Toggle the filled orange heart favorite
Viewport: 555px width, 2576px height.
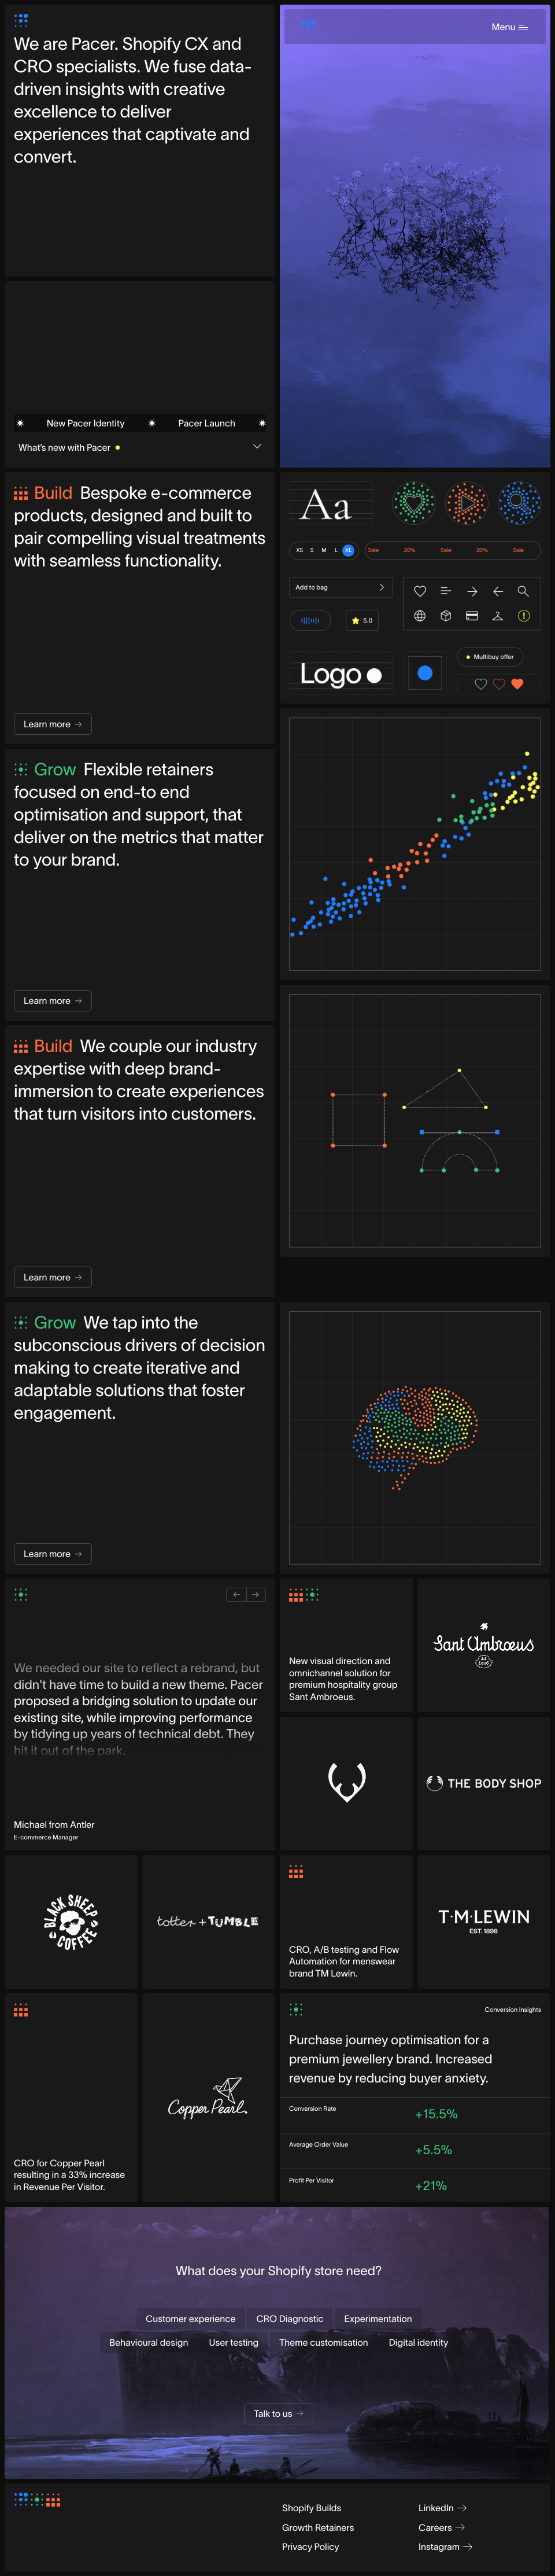click(x=517, y=684)
